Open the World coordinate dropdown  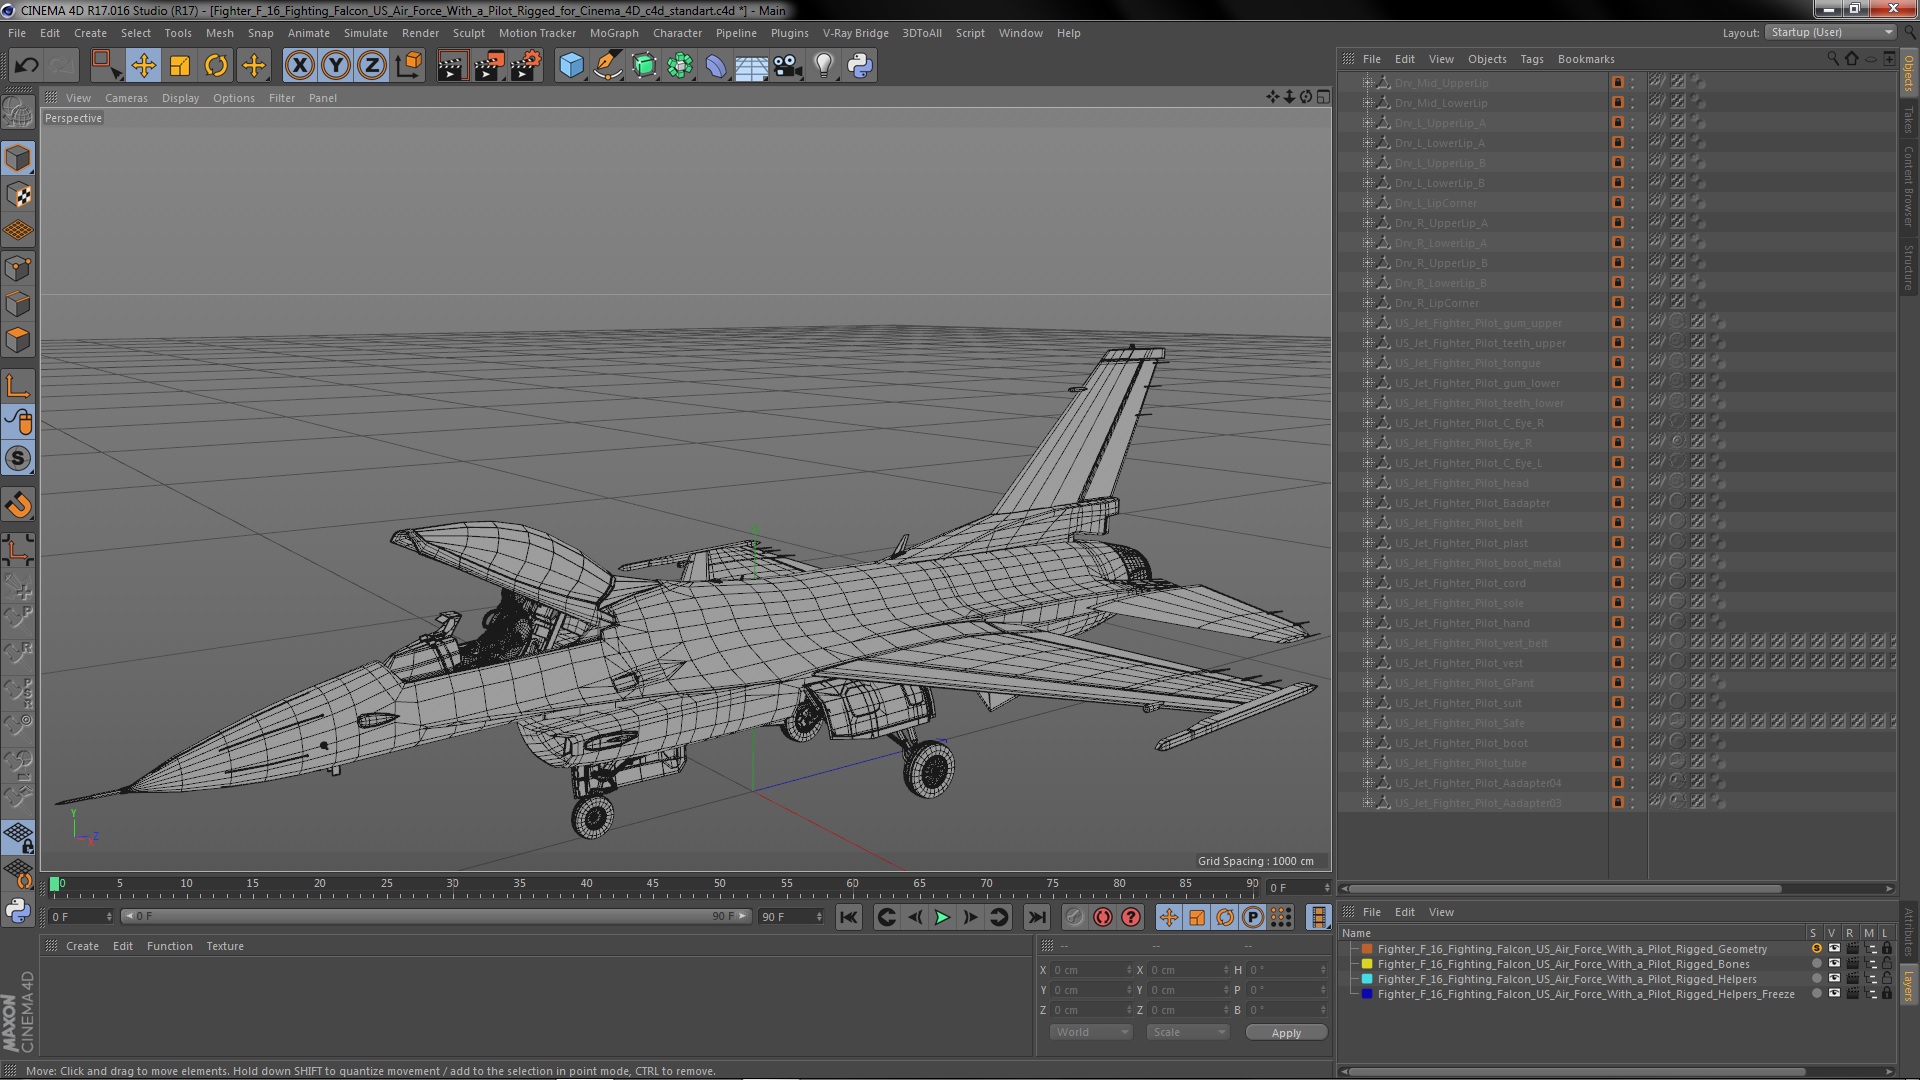pos(1090,1032)
